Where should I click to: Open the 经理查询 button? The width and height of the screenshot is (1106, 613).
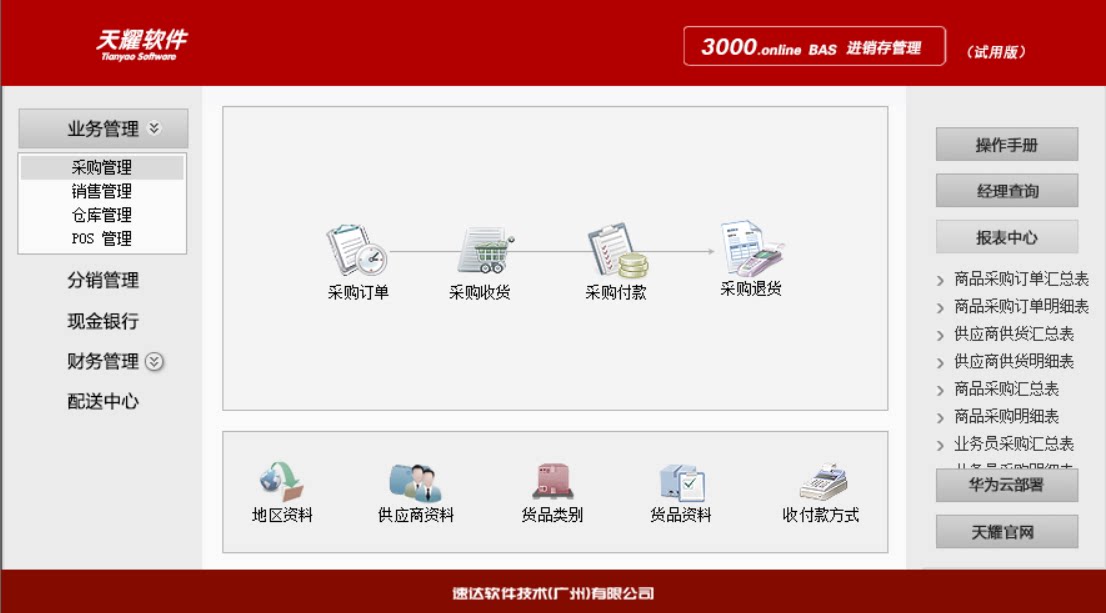tap(1007, 190)
